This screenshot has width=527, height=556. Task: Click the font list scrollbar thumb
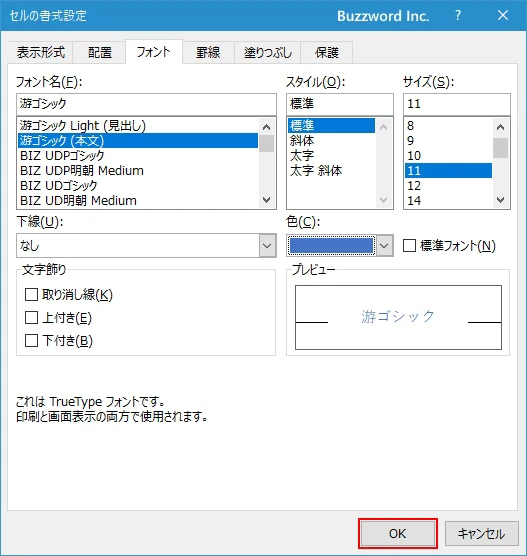[x=266, y=143]
